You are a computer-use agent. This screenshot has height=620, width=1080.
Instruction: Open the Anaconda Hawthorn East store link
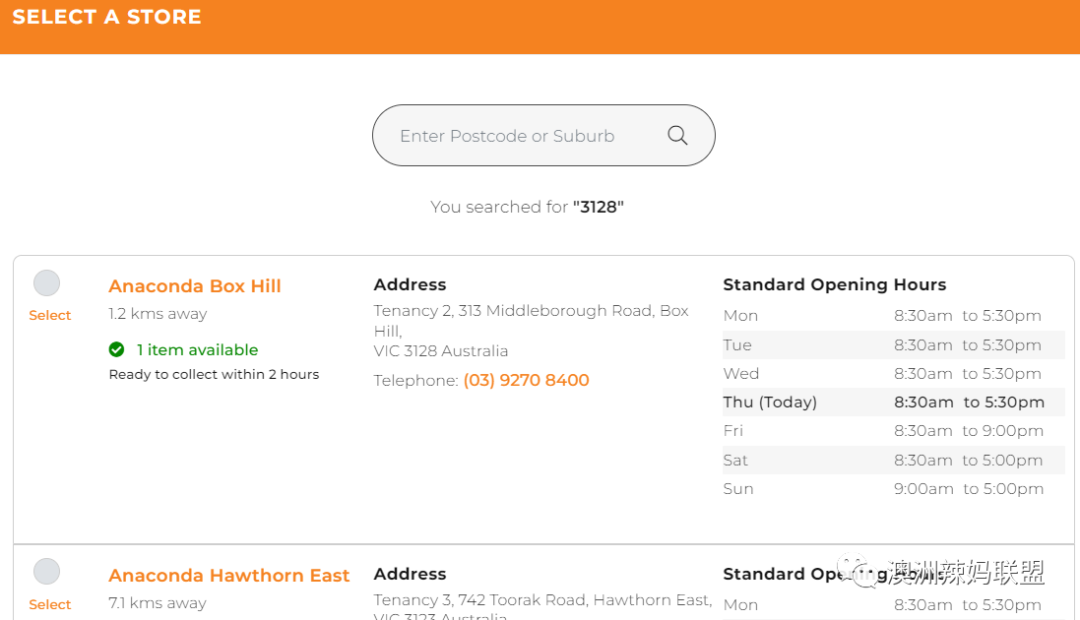click(229, 575)
